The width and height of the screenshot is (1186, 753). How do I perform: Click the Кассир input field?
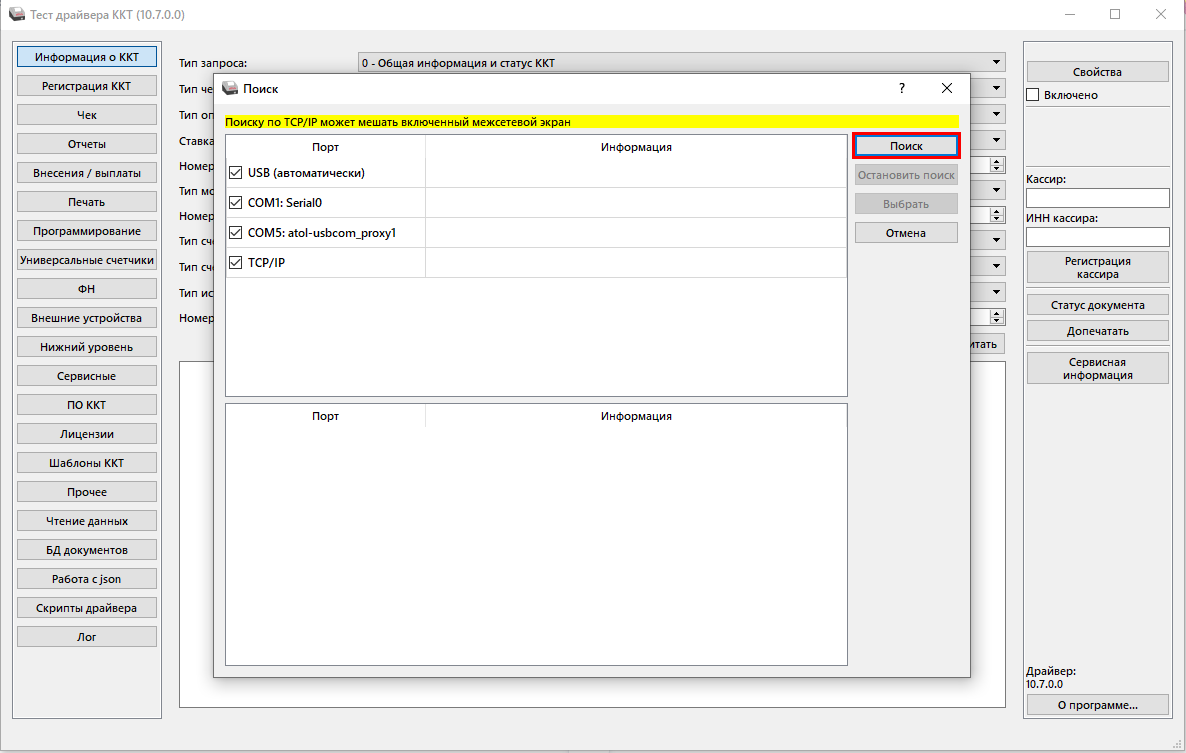(x=1097, y=198)
